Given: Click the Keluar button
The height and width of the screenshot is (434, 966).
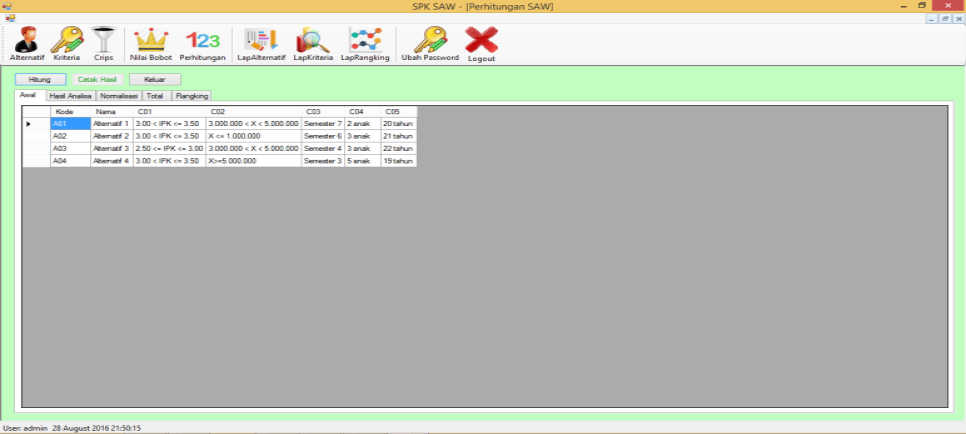Looking at the screenshot, I should coord(155,80).
